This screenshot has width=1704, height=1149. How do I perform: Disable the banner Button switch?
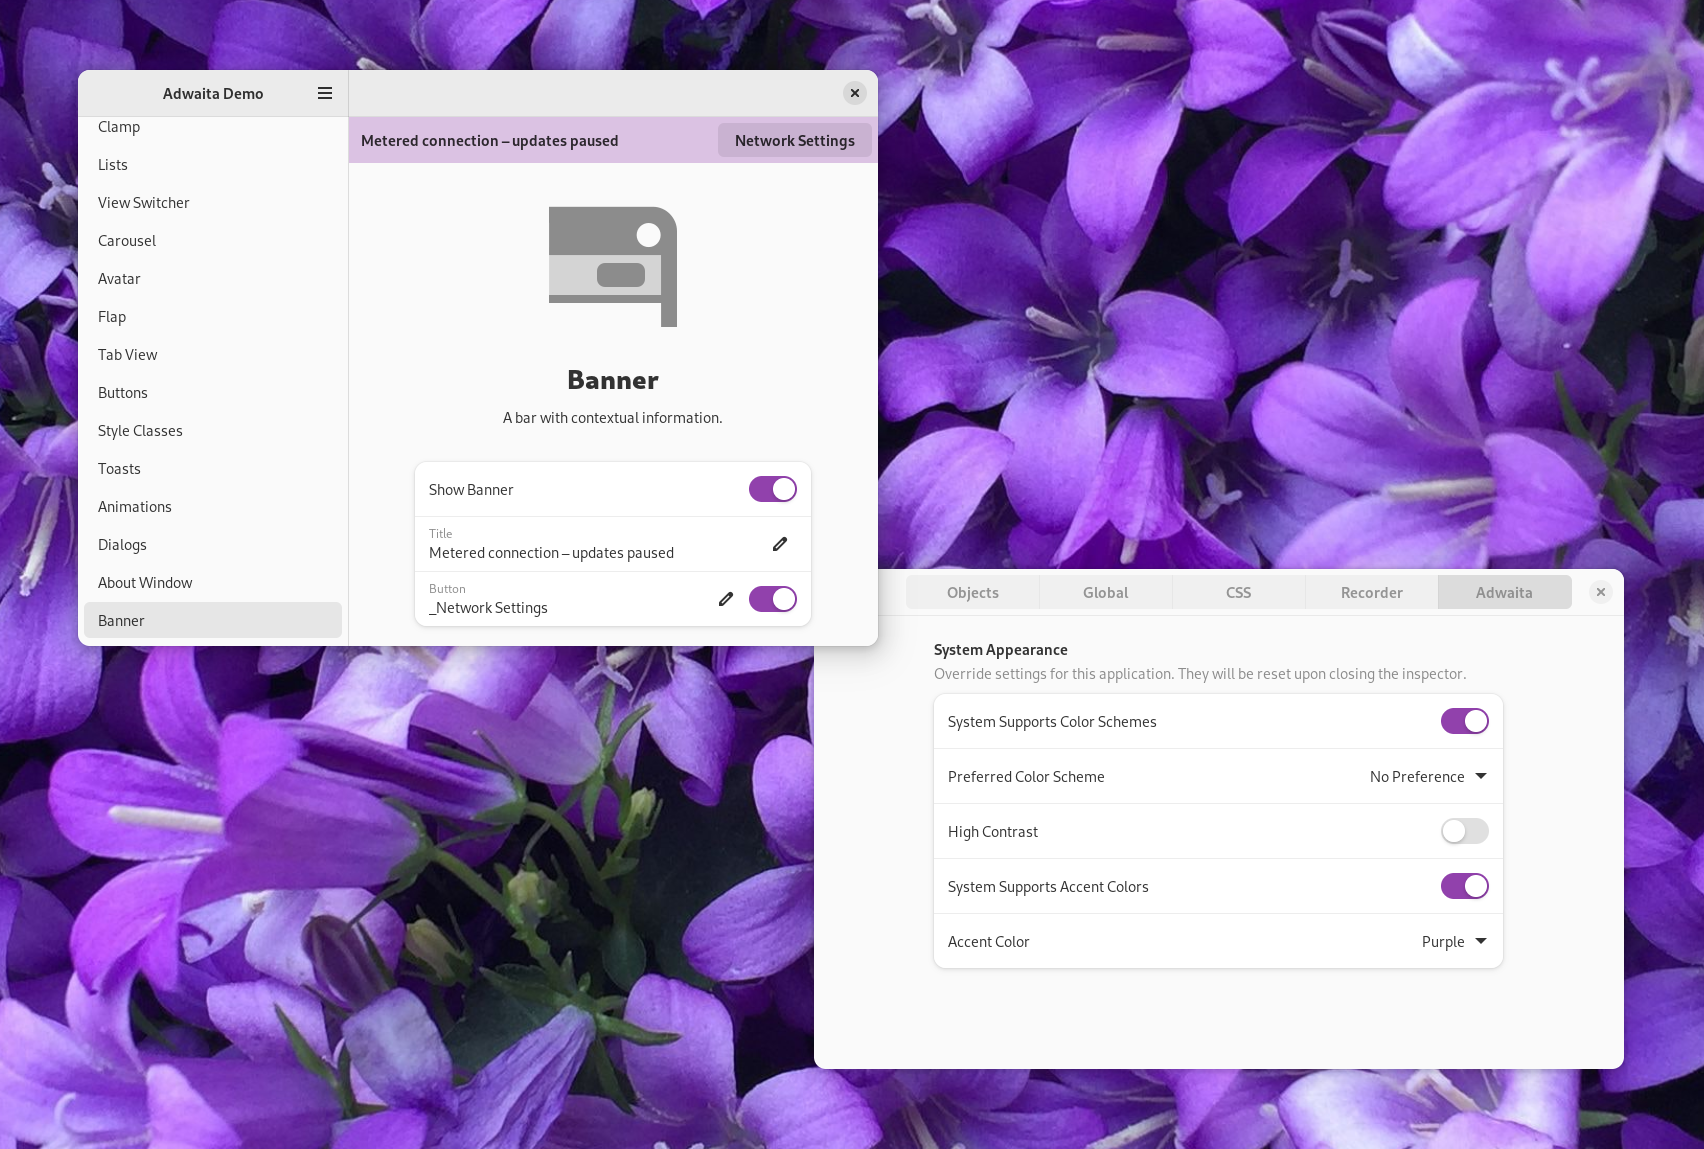(772, 599)
